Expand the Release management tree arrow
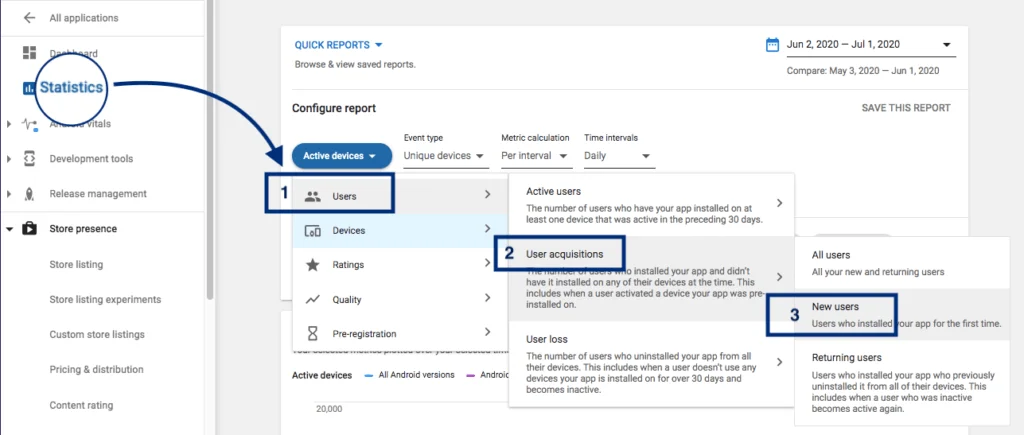1024x435 pixels. pyautogui.click(x=9, y=194)
